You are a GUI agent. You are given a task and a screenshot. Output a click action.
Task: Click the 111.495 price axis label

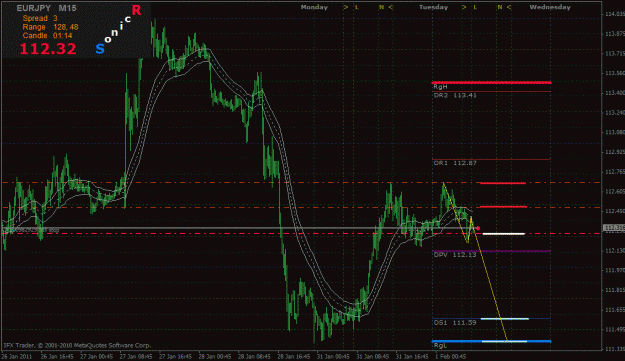coord(615,330)
